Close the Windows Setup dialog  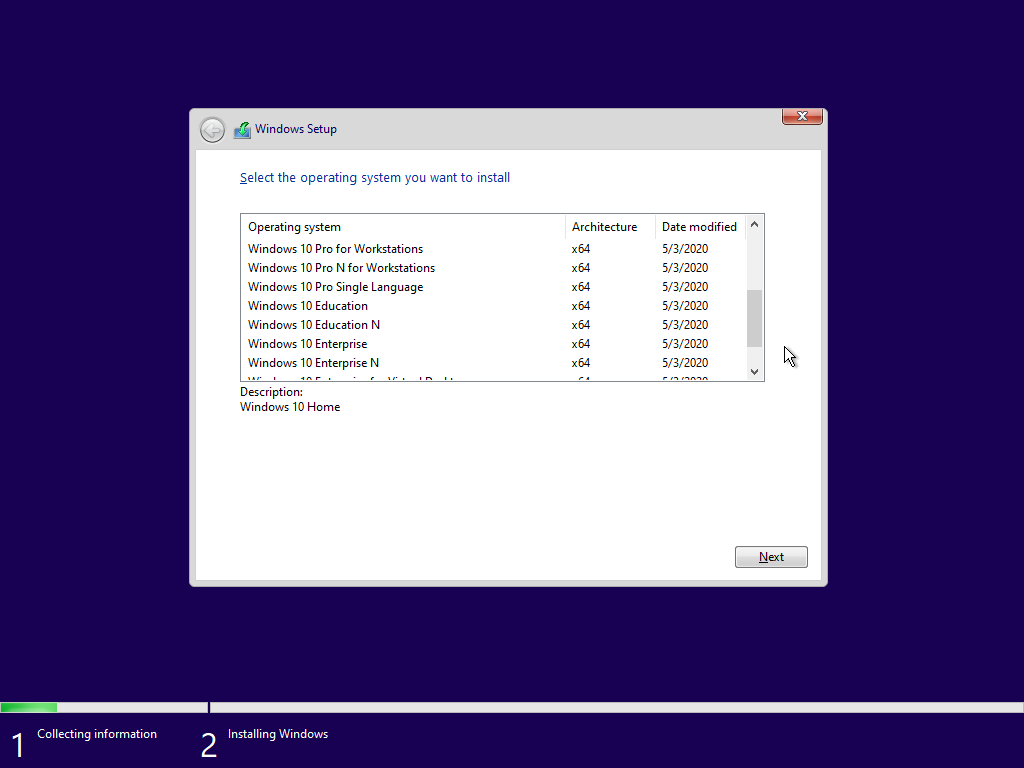pos(802,116)
